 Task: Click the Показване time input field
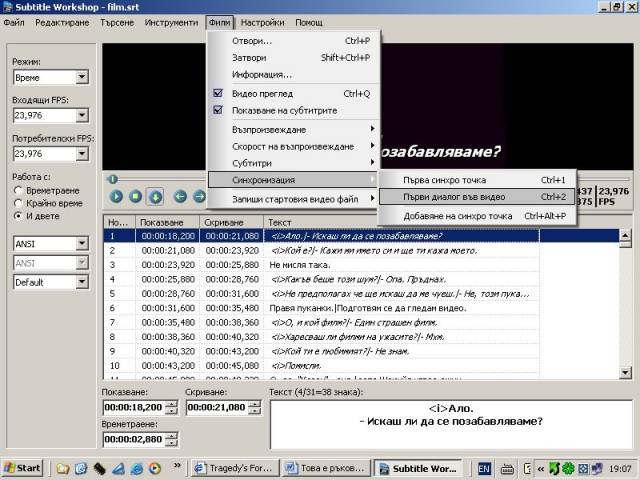(133, 407)
